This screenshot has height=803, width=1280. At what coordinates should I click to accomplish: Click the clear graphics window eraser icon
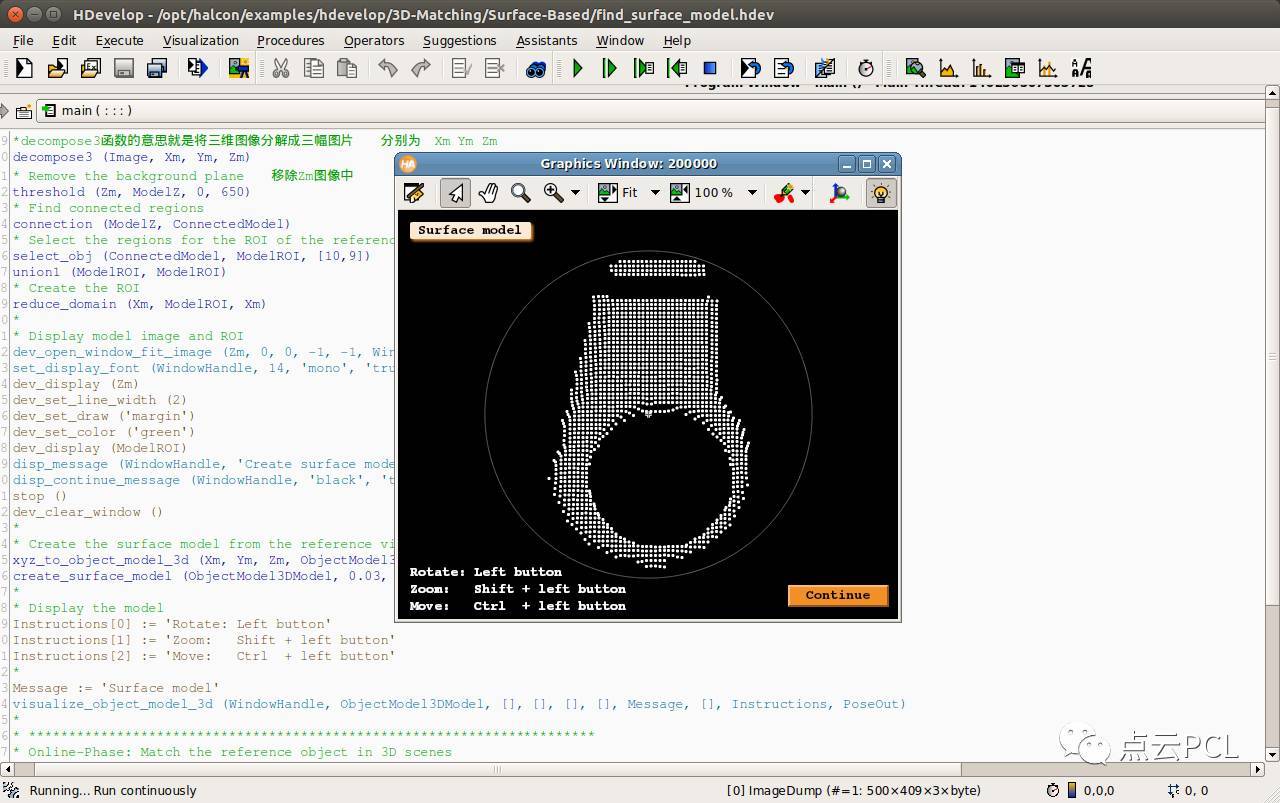click(414, 193)
